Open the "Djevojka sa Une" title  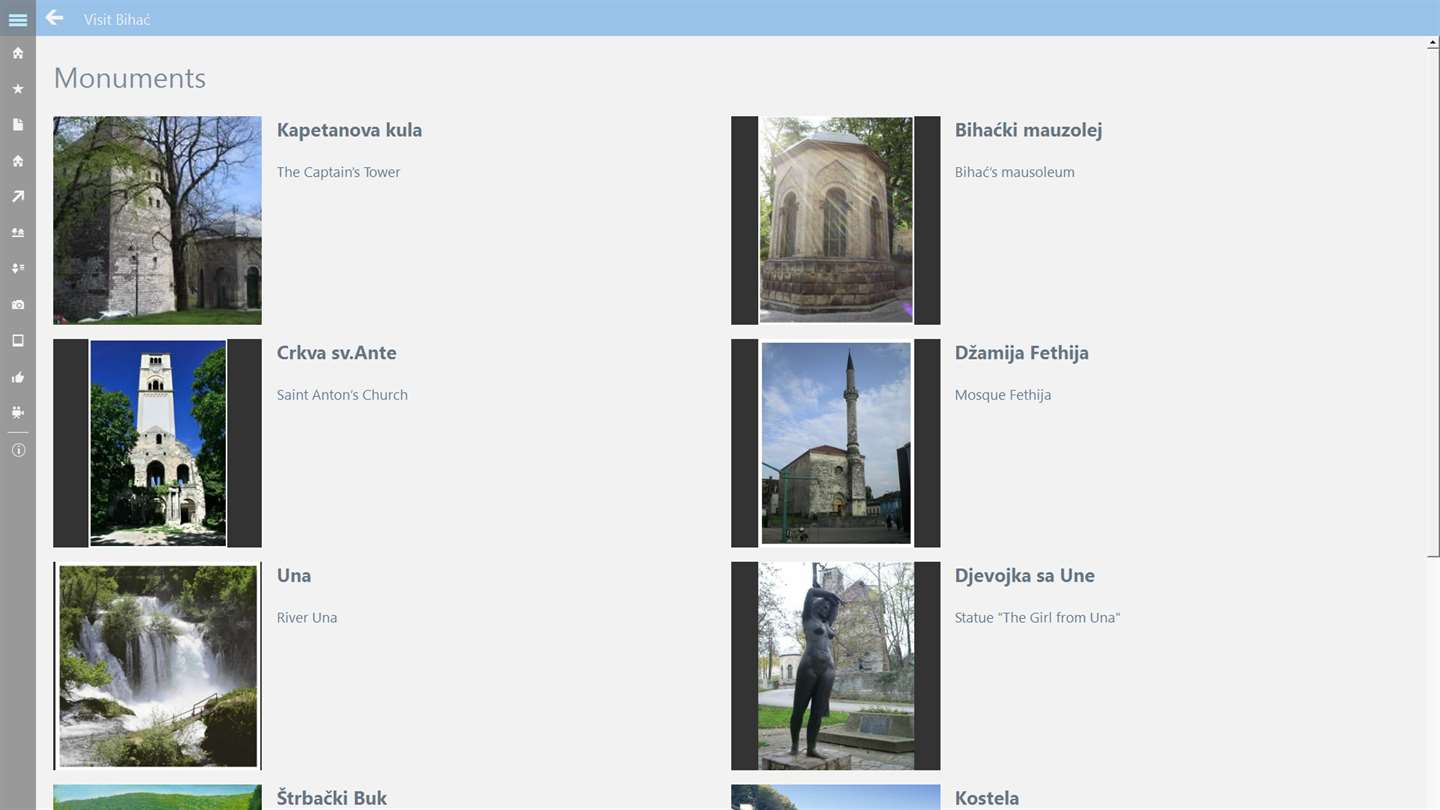[1025, 576]
